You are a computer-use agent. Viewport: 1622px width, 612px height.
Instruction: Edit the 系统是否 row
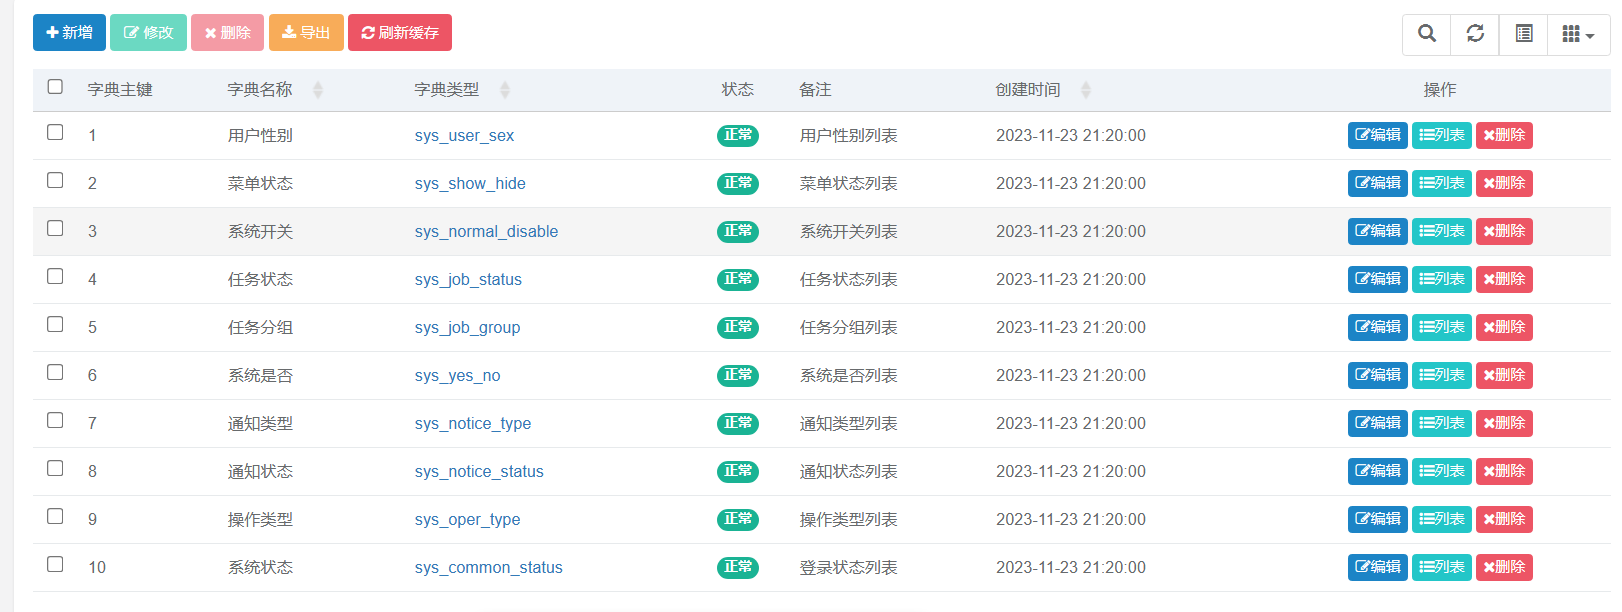pyautogui.click(x=1377, y=375)
